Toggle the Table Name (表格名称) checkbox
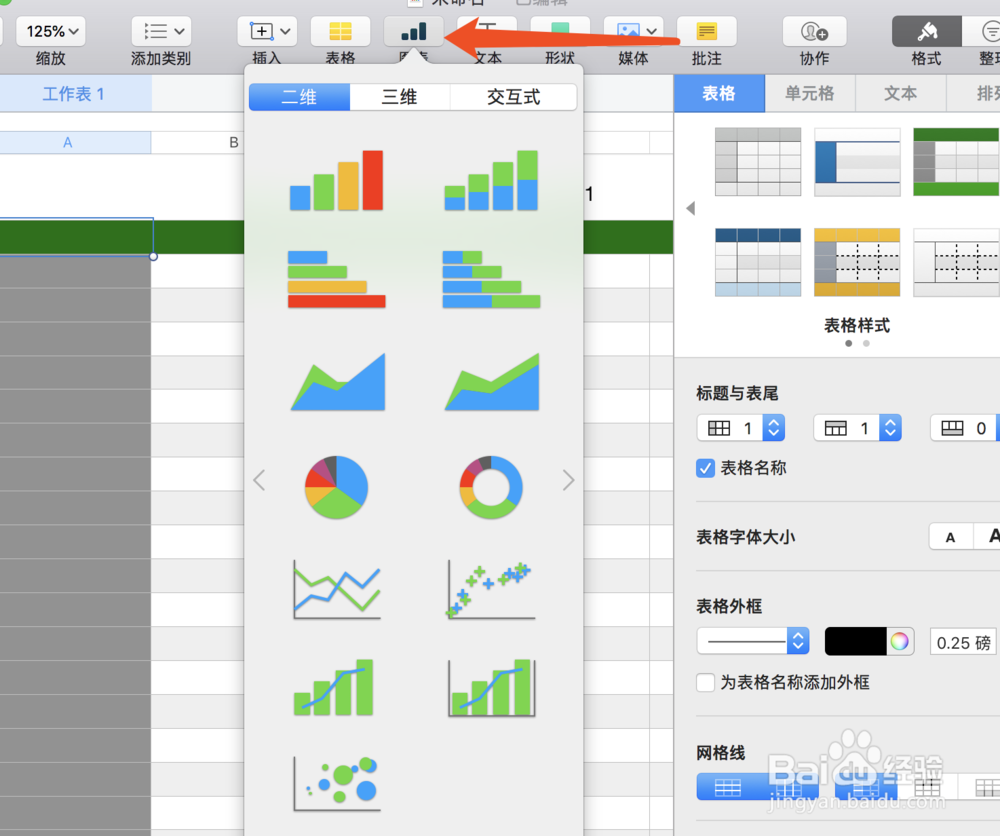Viewport: 1000px width, 836px height. click(x=705, y=468)
